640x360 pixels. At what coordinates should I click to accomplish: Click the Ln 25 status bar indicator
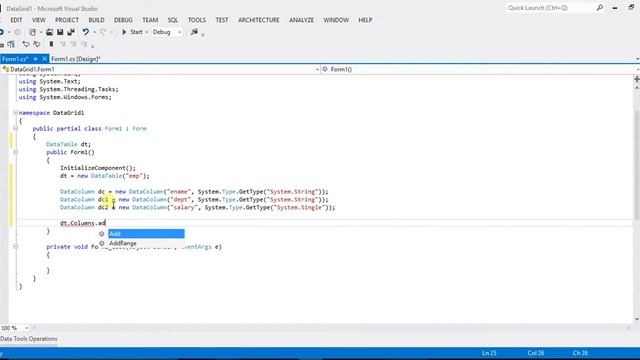click(x=489, y=353)
